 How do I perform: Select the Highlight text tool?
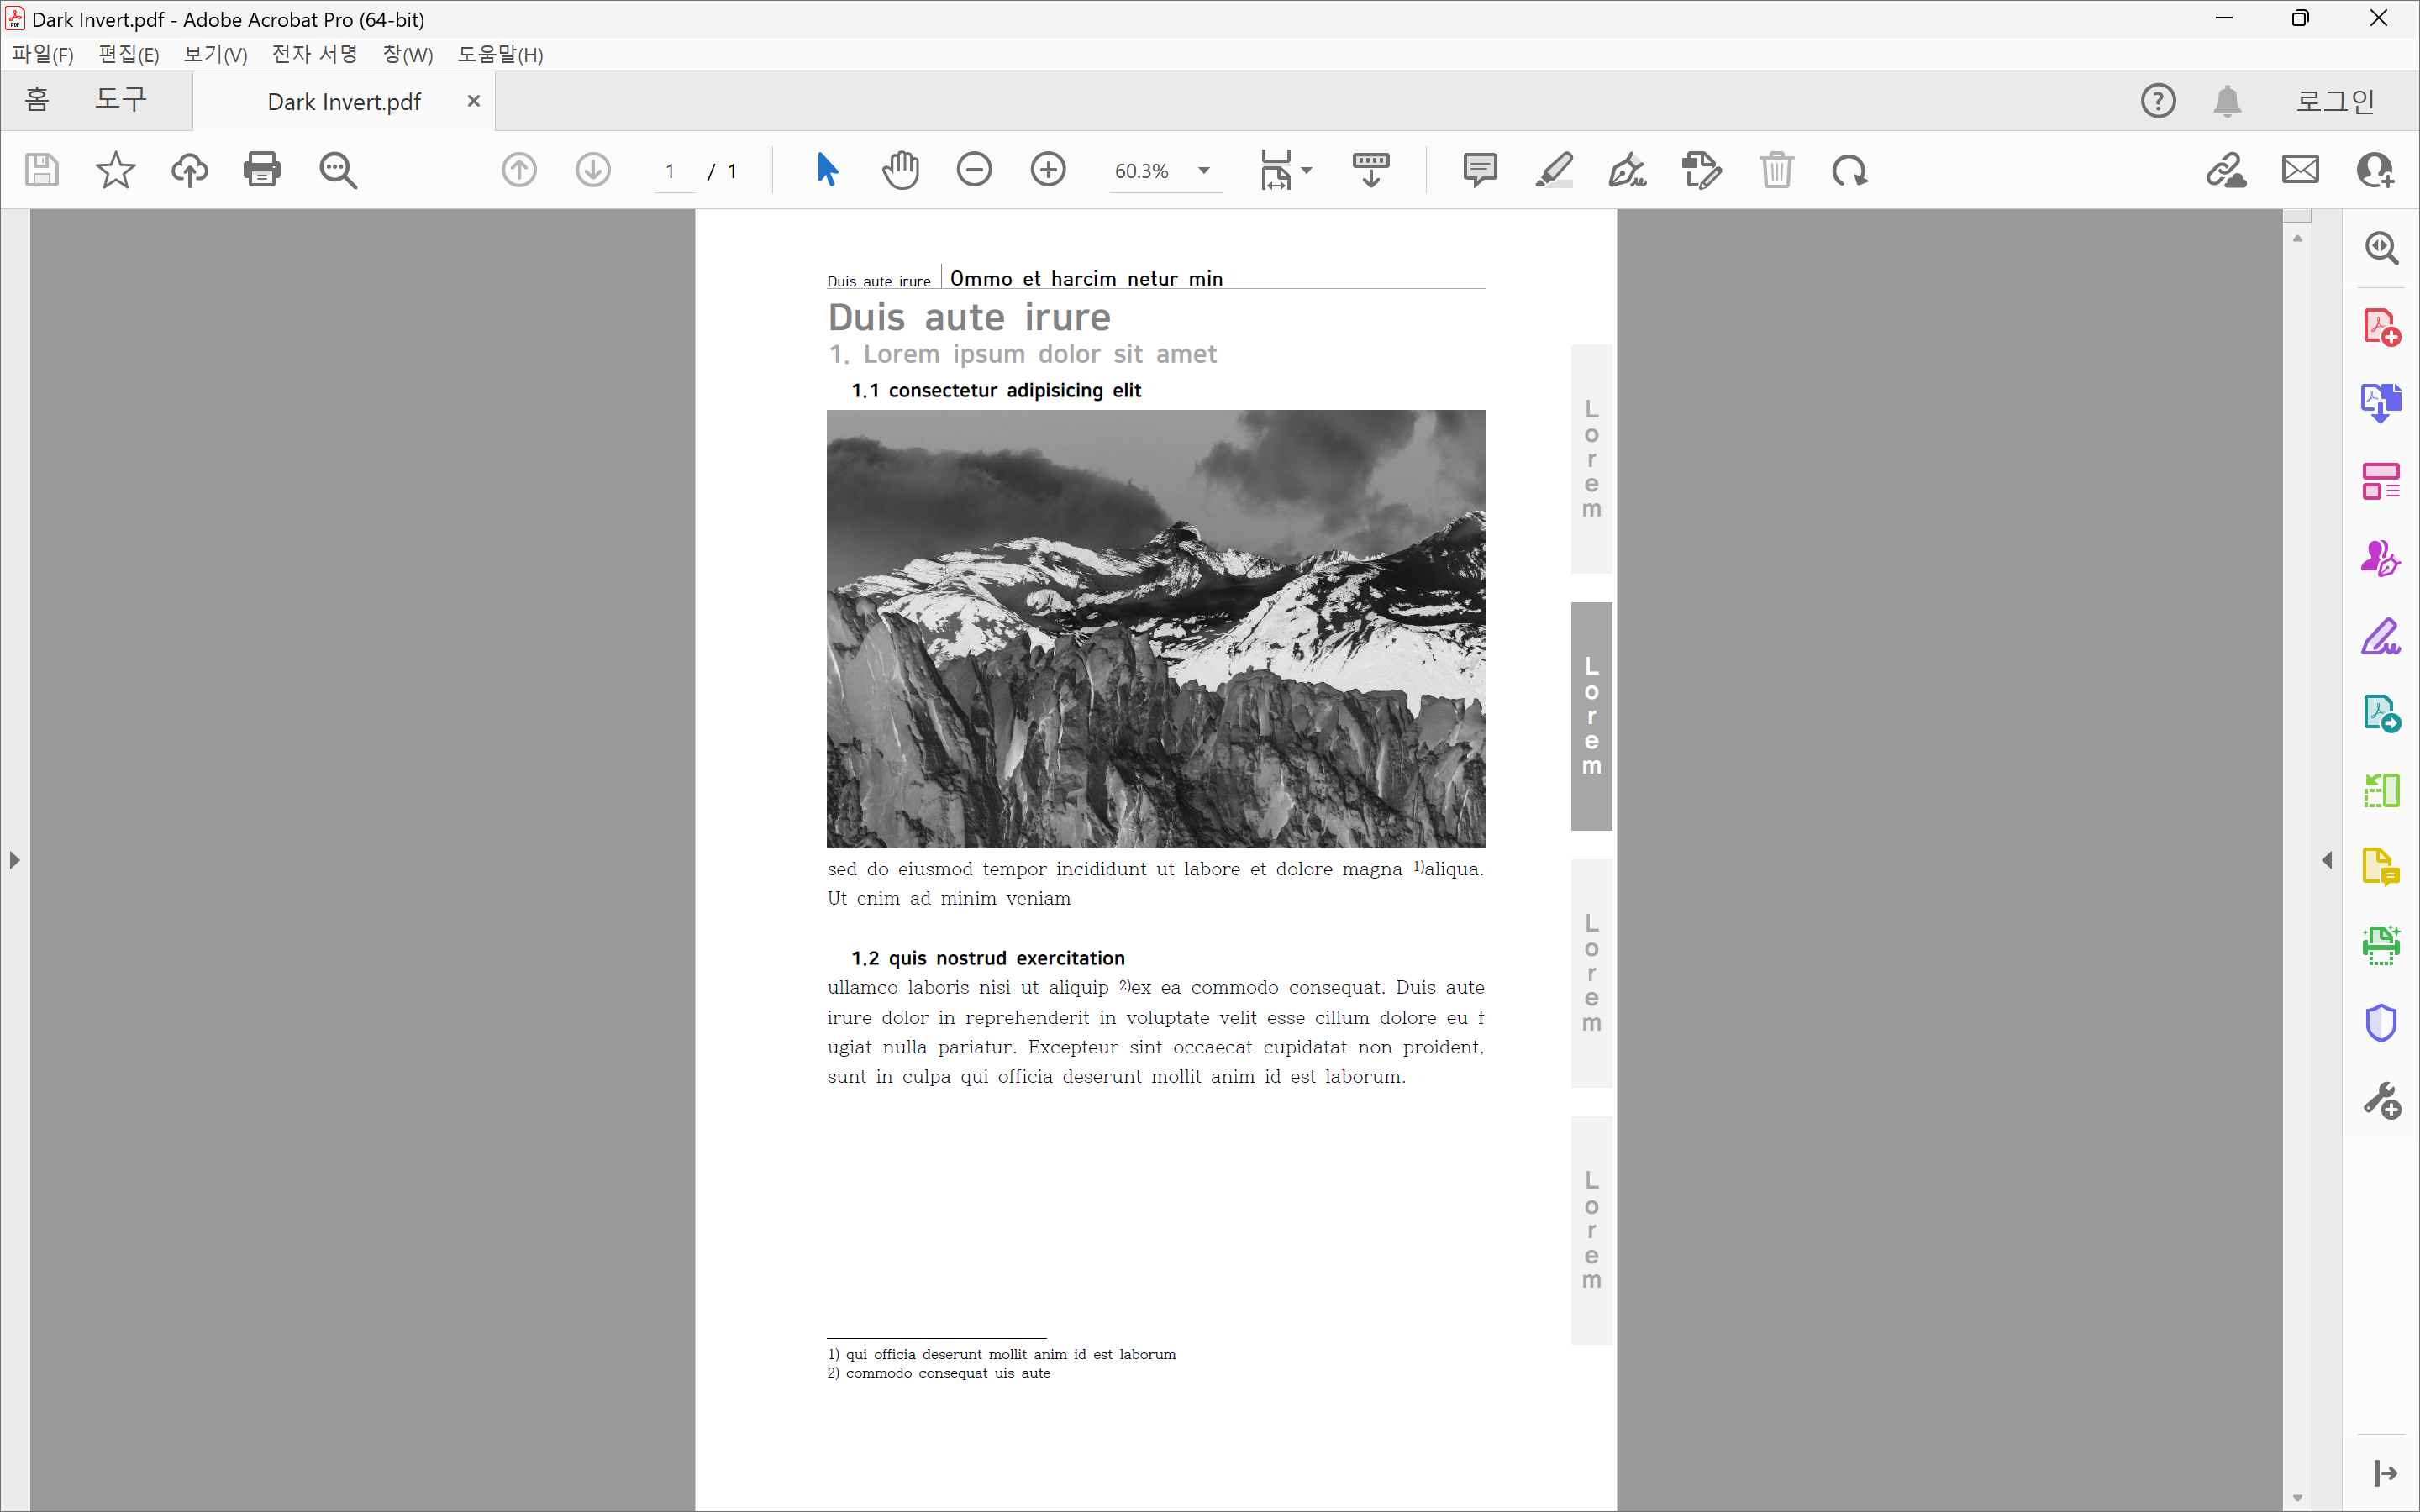[1554, 170]
